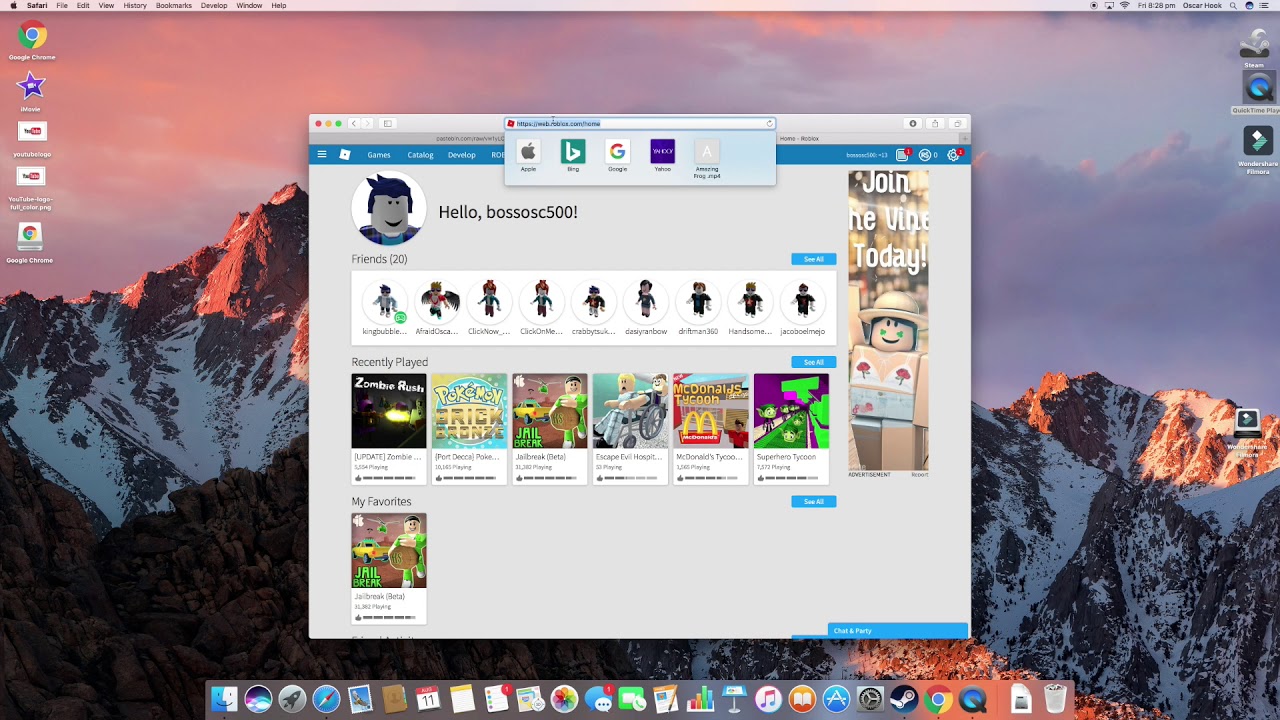
Task: Open Catalog in Roblox navigation
Action: click(420, 155)
